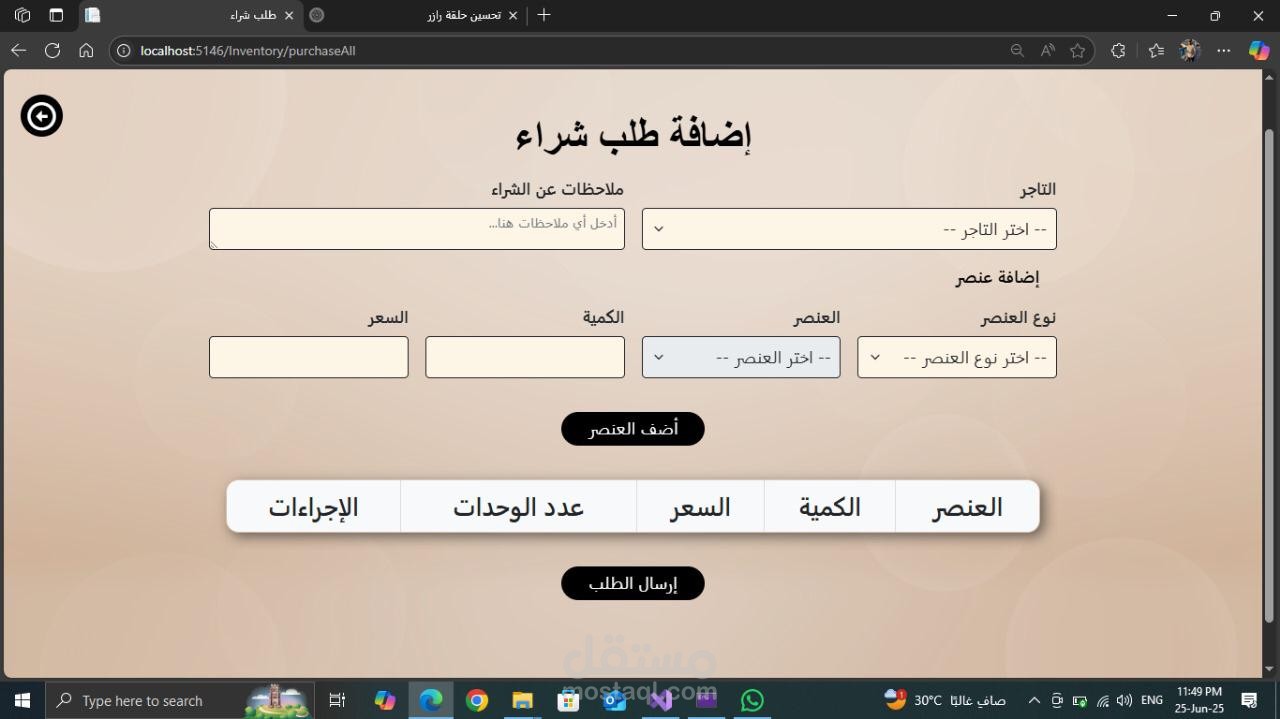1280x719 pixels.
Task: Click the browser home icon
Action: (x=86, y=50)
